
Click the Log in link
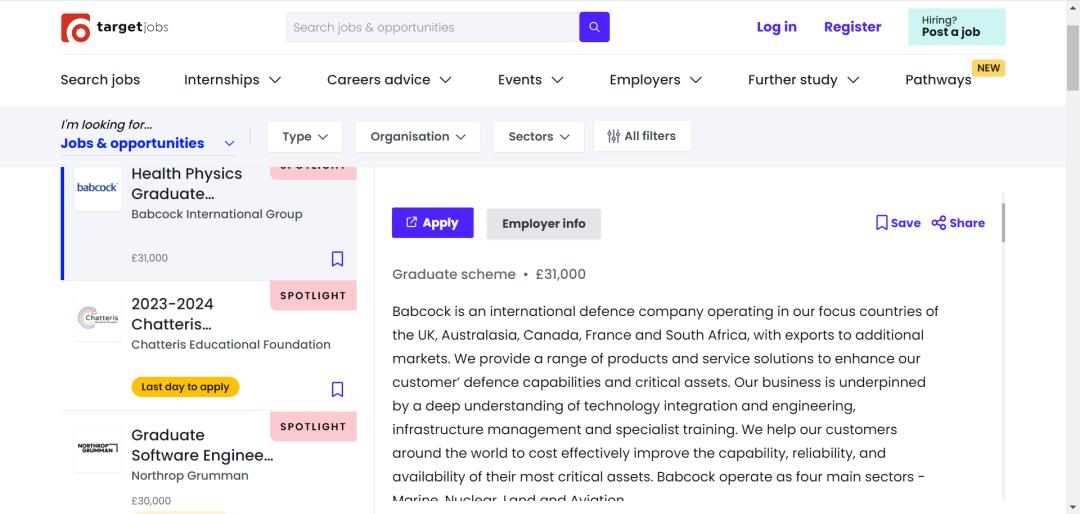coord(776,27)
